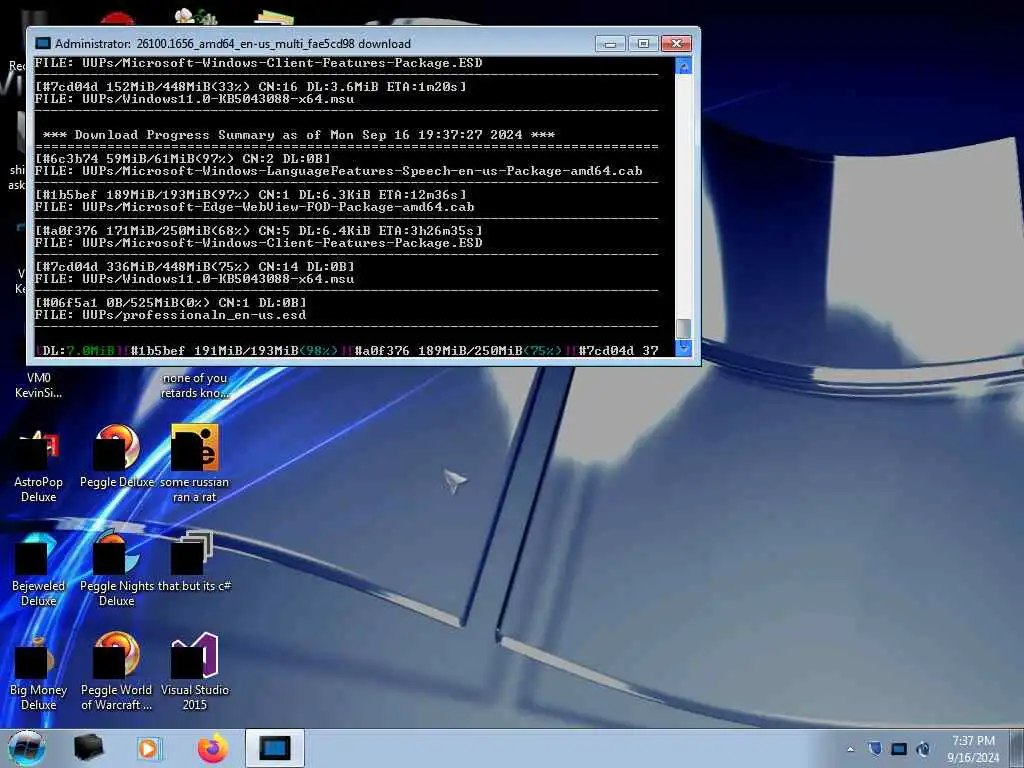The height and width of the screenshot is (768, 1024).
Task: Click the Windows Start orb
Action: click(x=27, y=748)
